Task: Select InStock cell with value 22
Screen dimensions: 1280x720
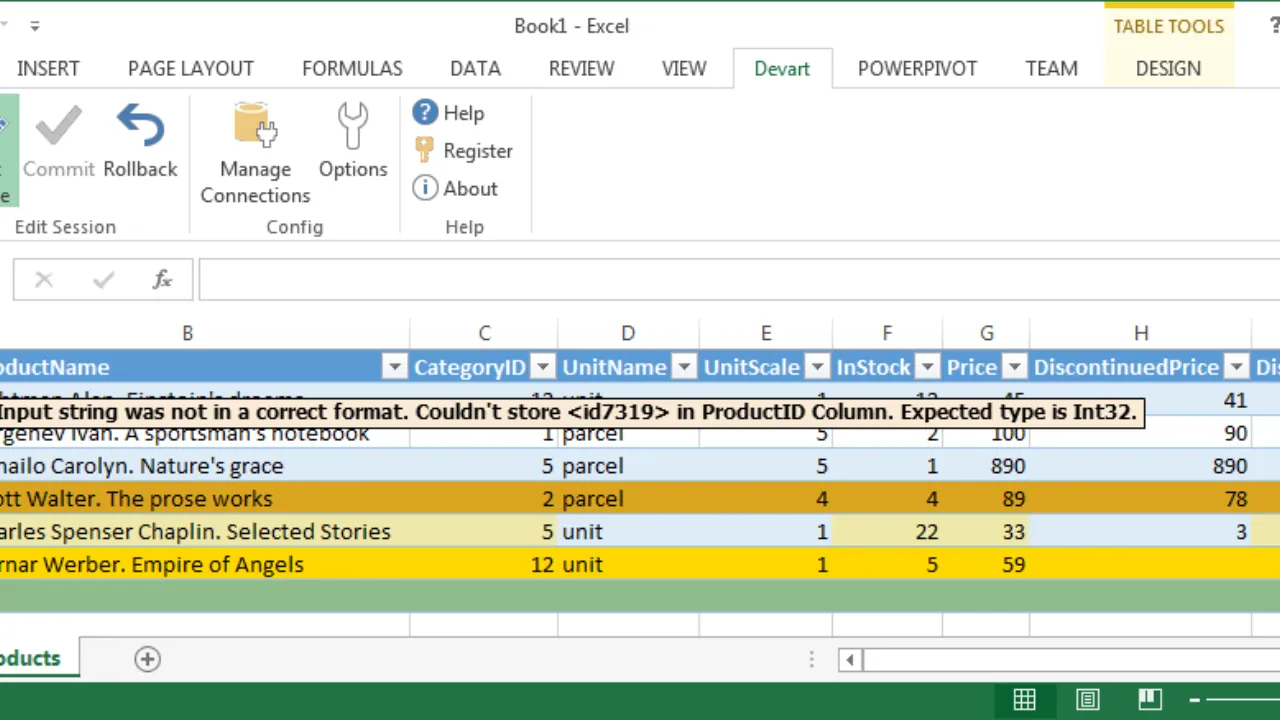Action: (887, 532)
